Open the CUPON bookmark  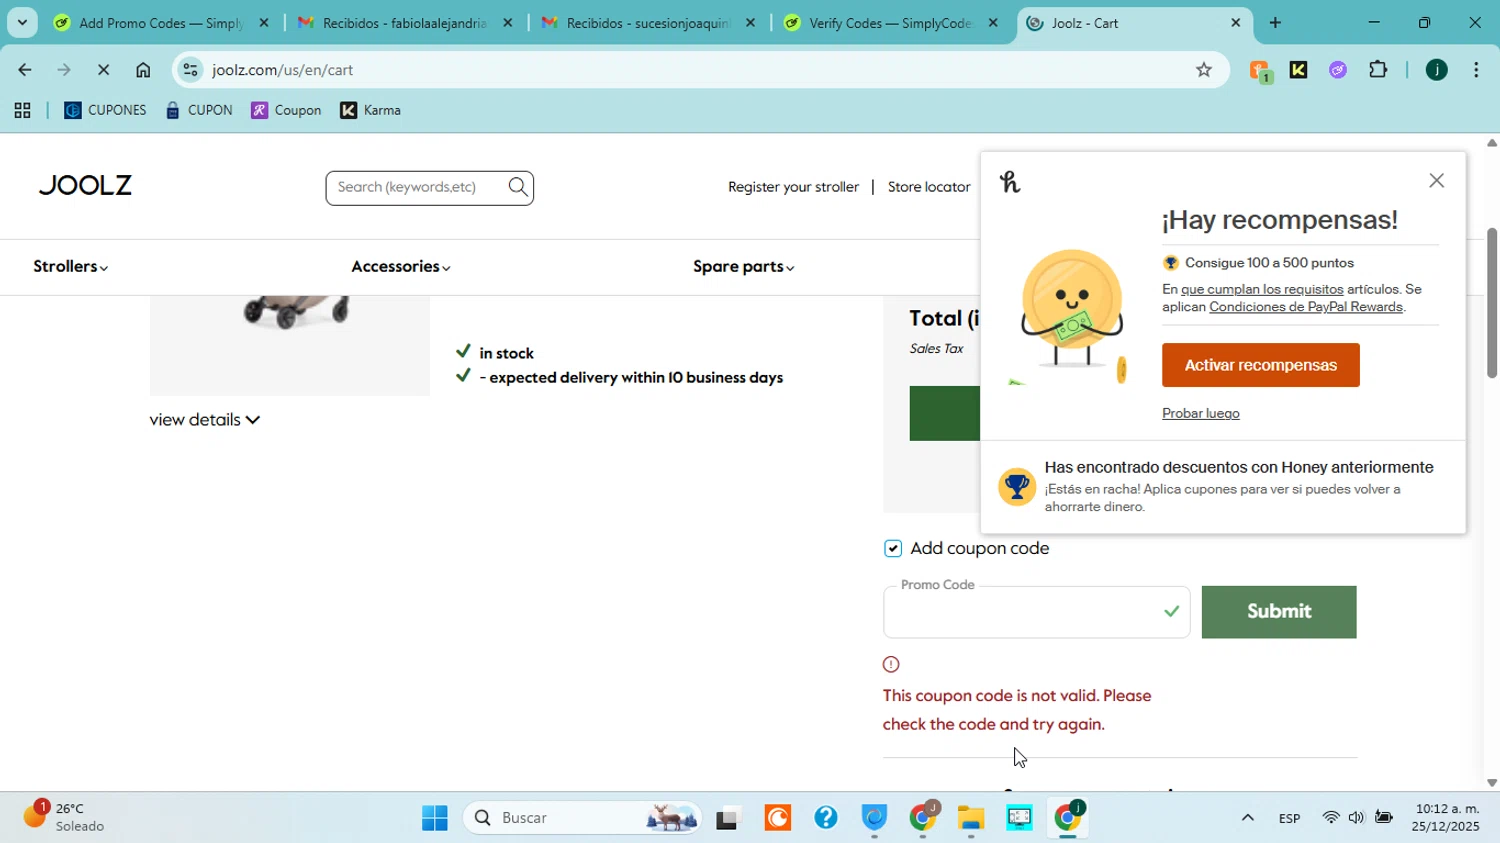click(199, 111)
